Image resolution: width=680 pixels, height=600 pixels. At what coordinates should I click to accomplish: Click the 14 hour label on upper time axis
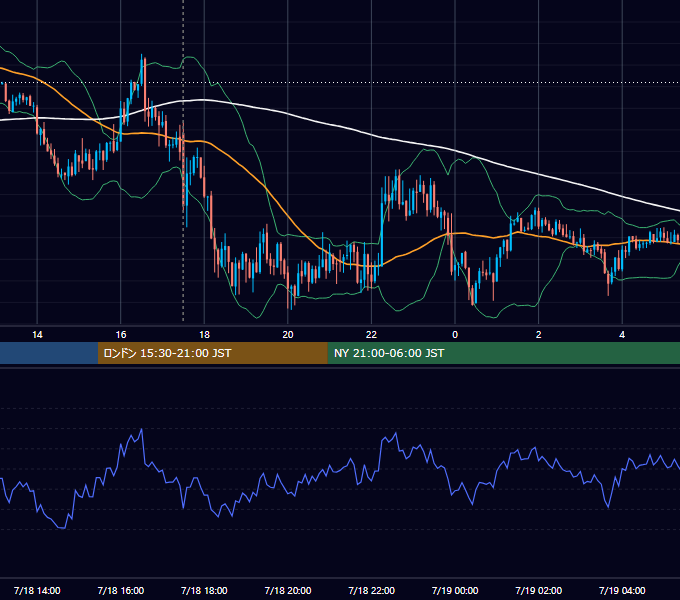click(x=37, y=335)
